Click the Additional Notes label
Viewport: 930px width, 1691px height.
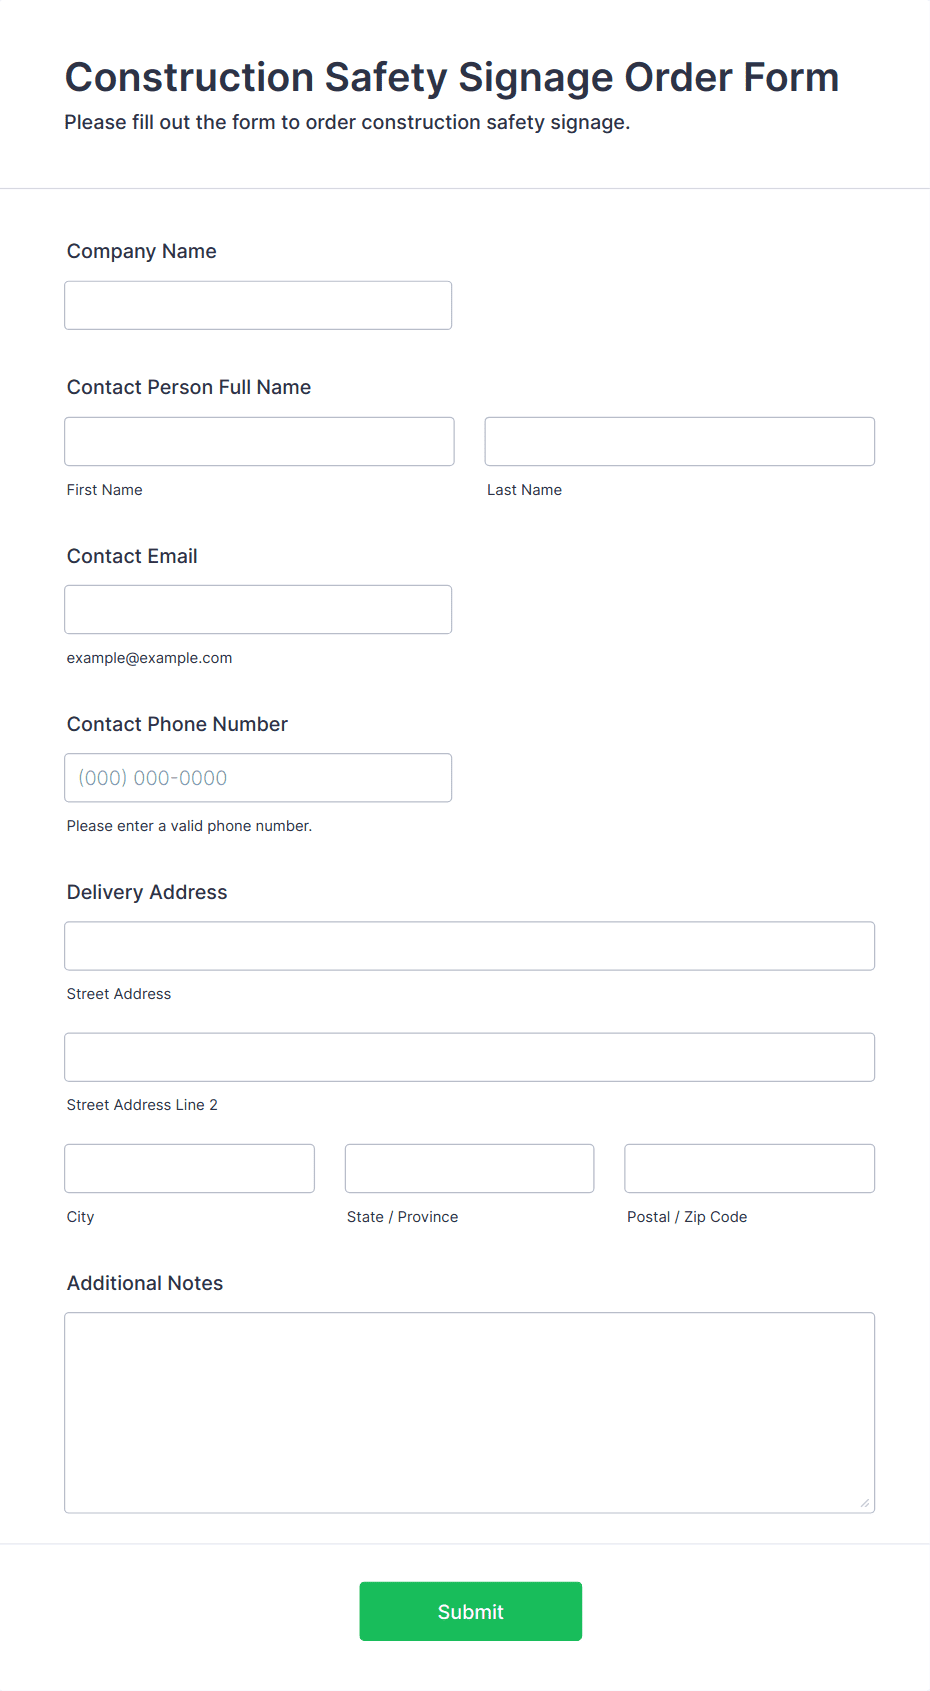click(145, 1283)
